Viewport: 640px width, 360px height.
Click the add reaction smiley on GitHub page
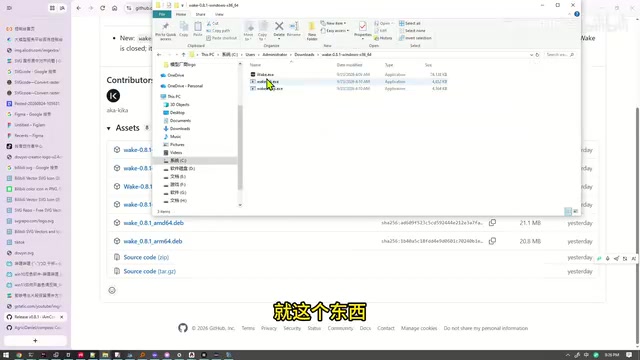pos(112,290)
